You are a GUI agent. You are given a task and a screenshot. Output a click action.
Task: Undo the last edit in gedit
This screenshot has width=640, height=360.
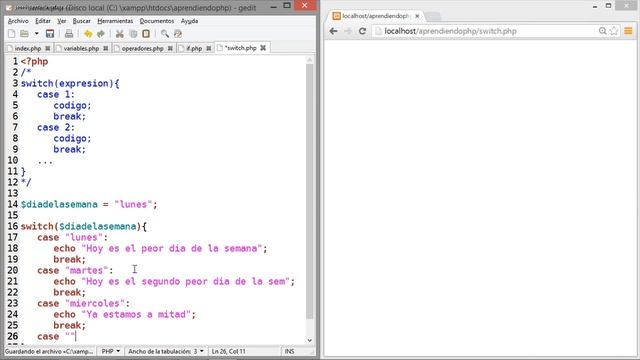click(x=88, y=34)
